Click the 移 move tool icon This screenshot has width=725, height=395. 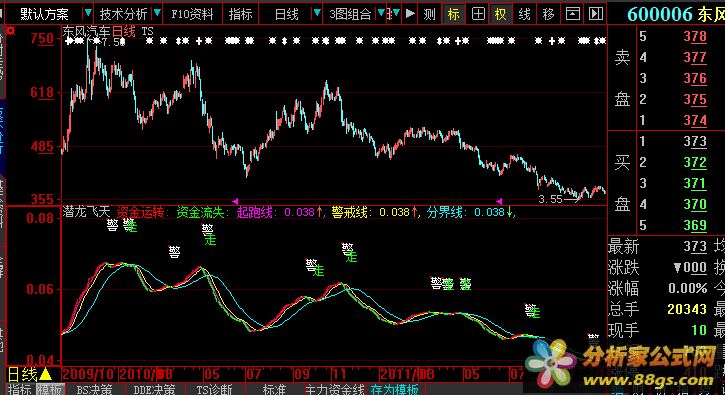[x=548, y=14]
